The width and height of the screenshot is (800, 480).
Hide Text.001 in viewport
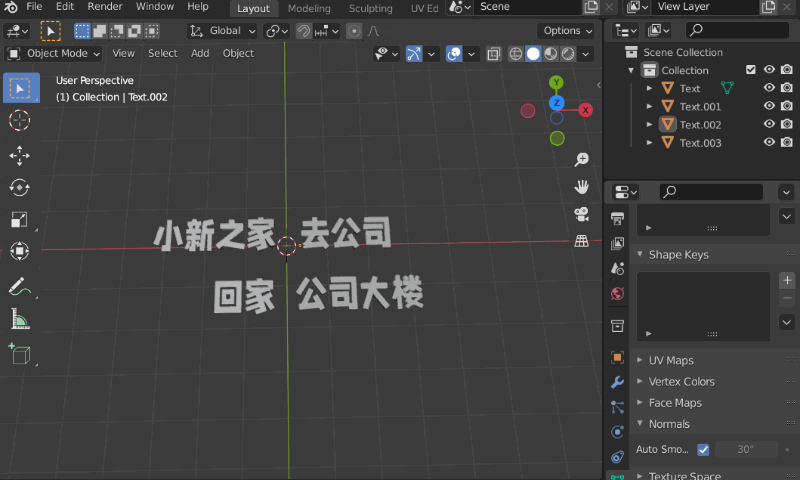point(769,106)
